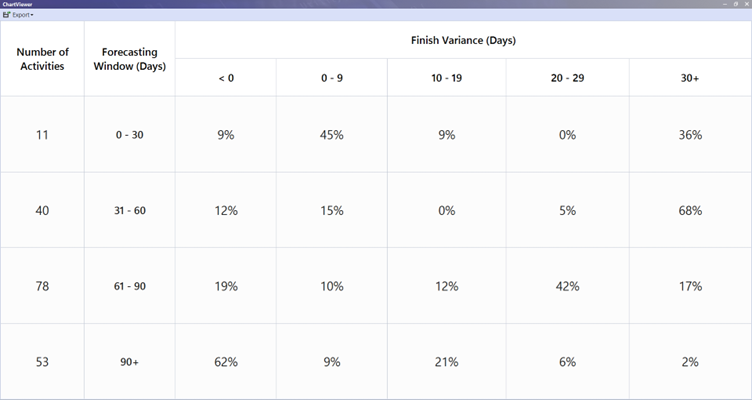The height and width of the screenshot is (400, 752).
Task: Select the 68% cell in the table
Action: (690, 211)
